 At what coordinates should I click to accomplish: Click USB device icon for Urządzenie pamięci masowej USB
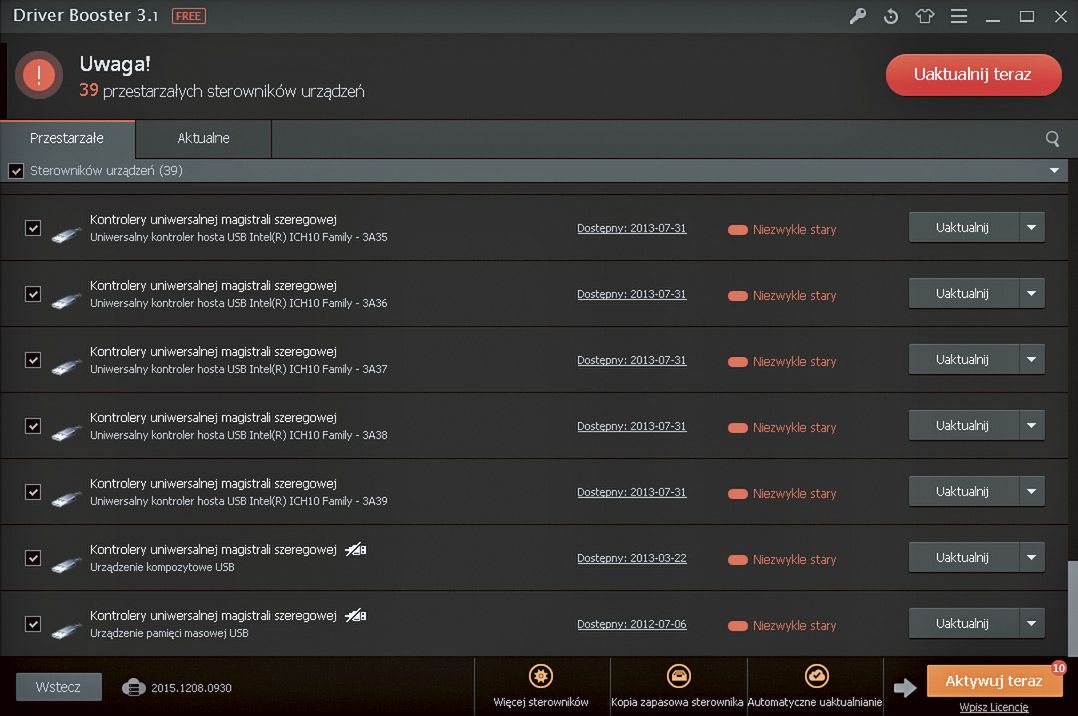coord(66,630)
